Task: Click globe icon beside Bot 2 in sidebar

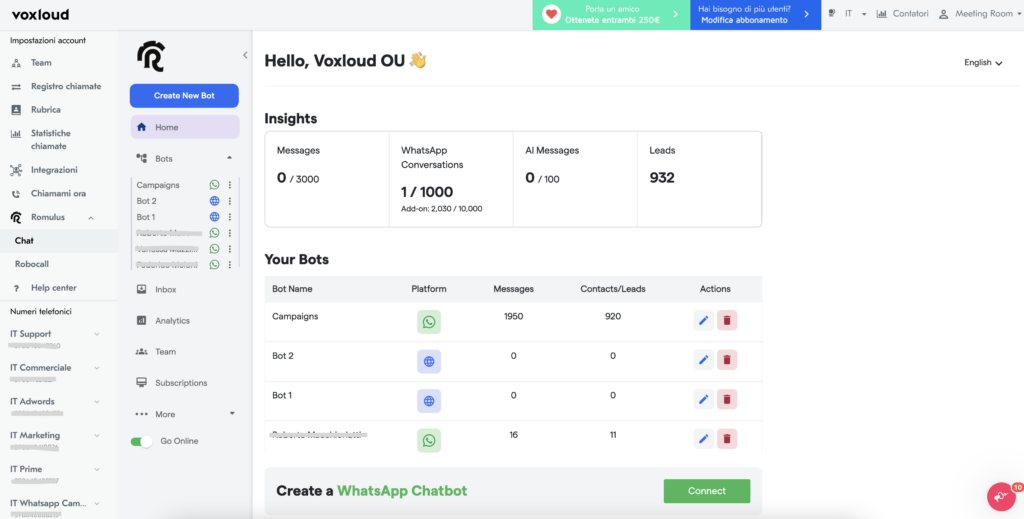Action: (214, 201)
